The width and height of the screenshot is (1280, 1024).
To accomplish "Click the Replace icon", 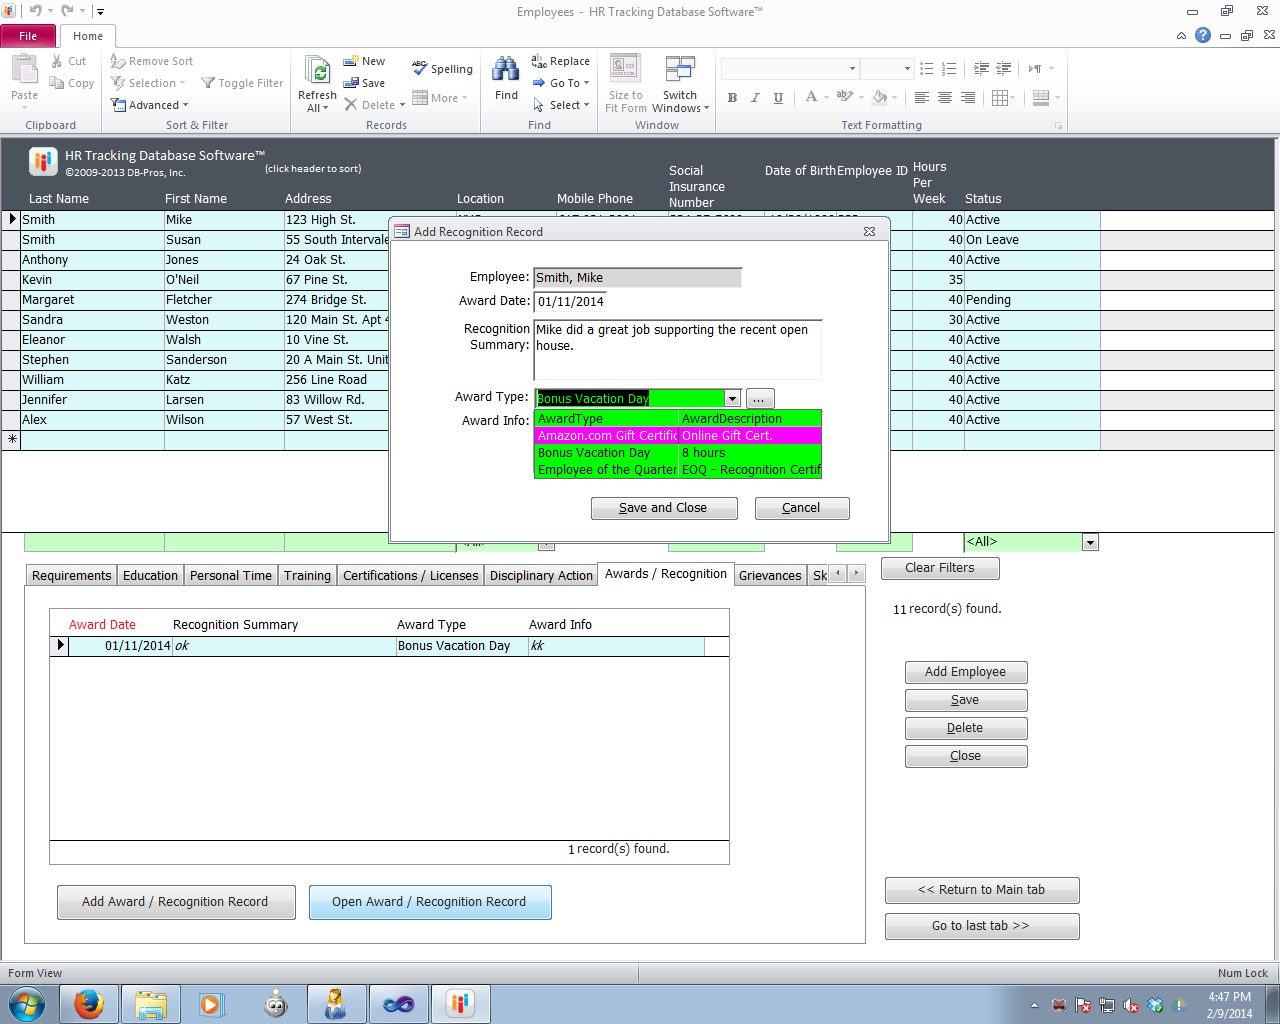I will pyautogui.click(x=538, y=61).
